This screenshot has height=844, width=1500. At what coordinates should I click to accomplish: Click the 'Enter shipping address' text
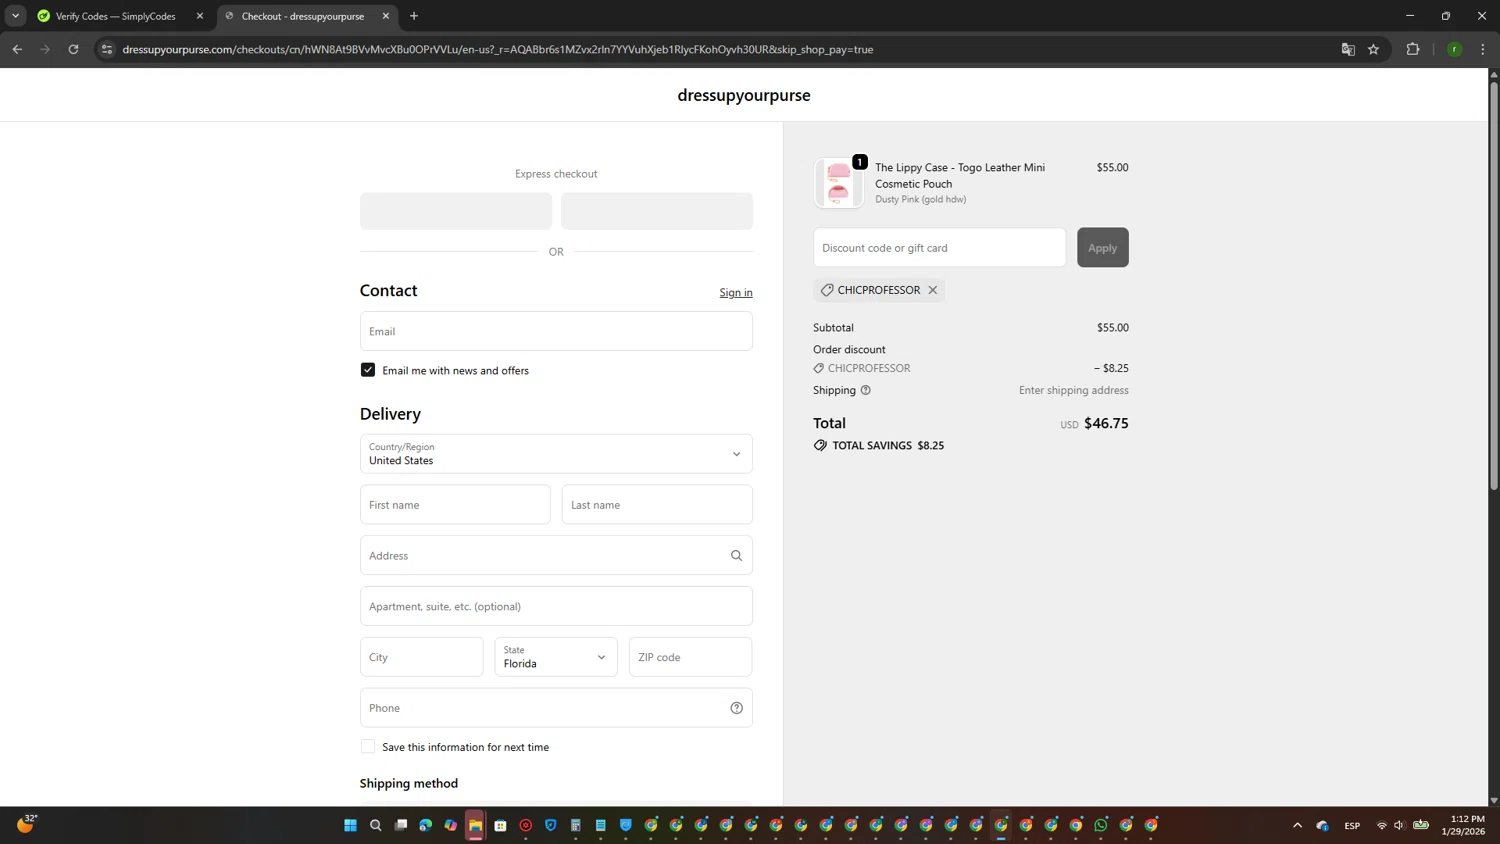click(1074, 391)
